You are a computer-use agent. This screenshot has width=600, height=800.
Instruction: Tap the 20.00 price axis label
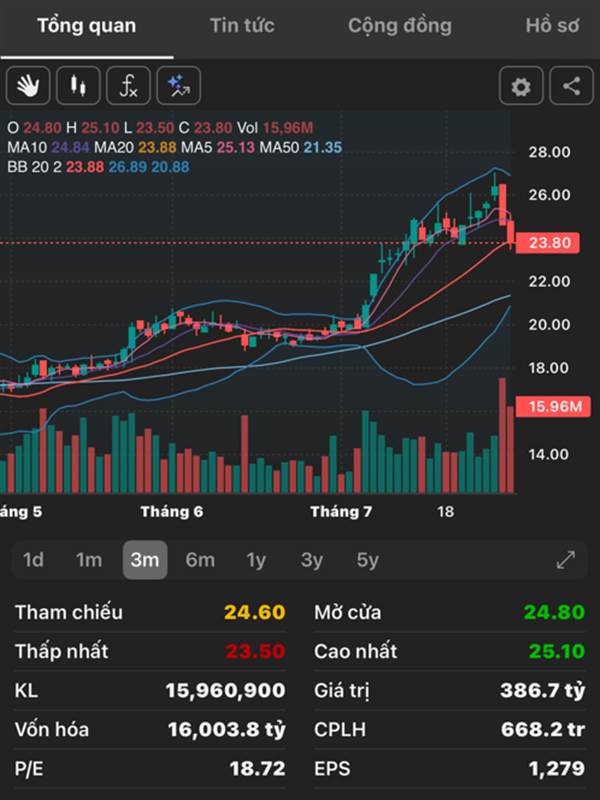(x=549, y=324)
